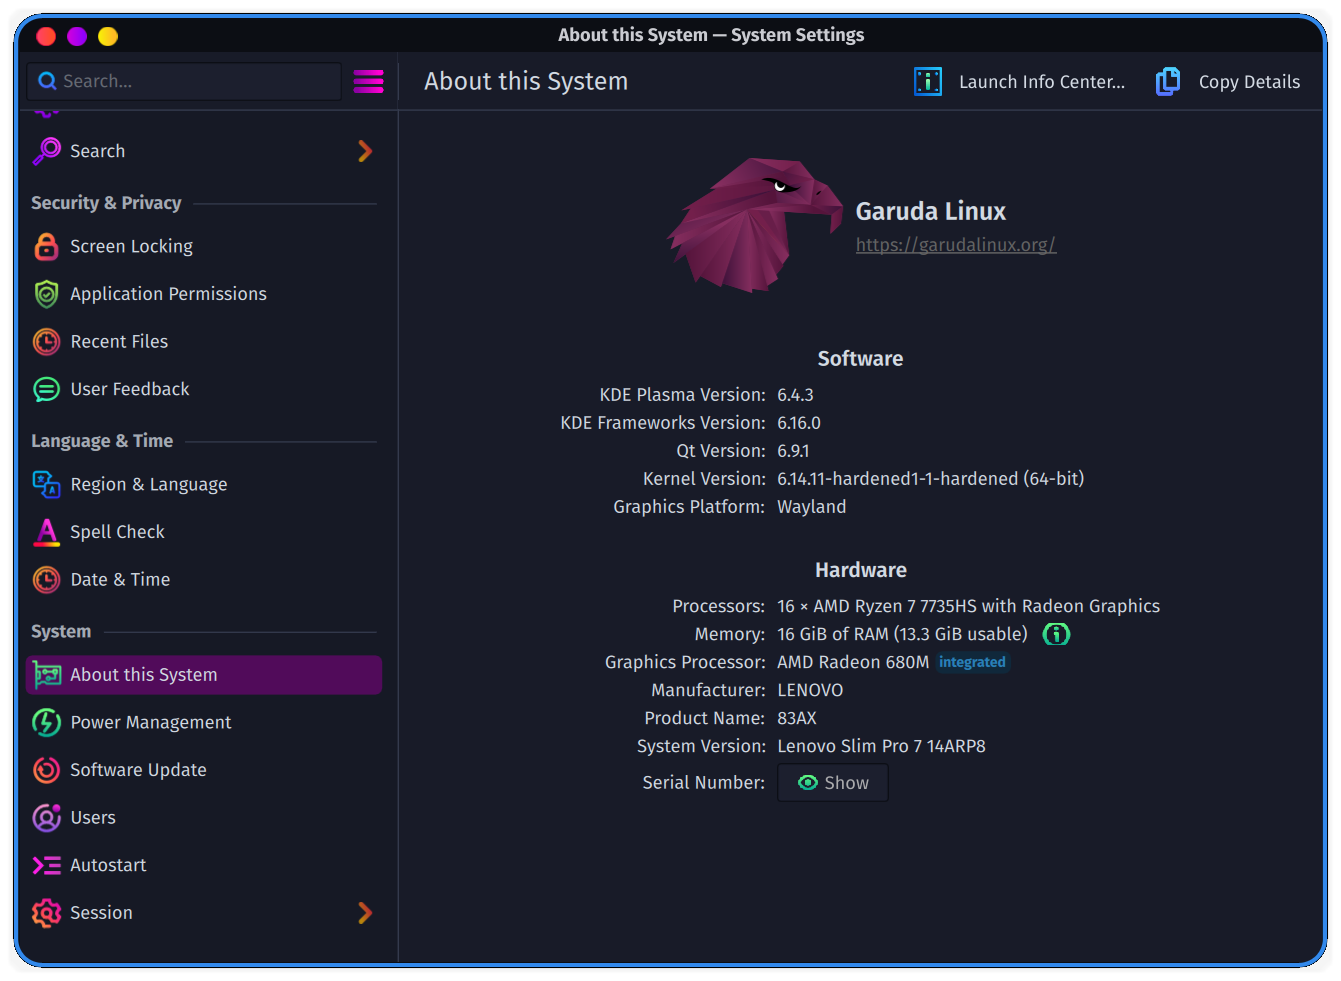The image size is (1341, 981).
Task: Click the Copy Details clipboard icon
Action: point(1168,82)
